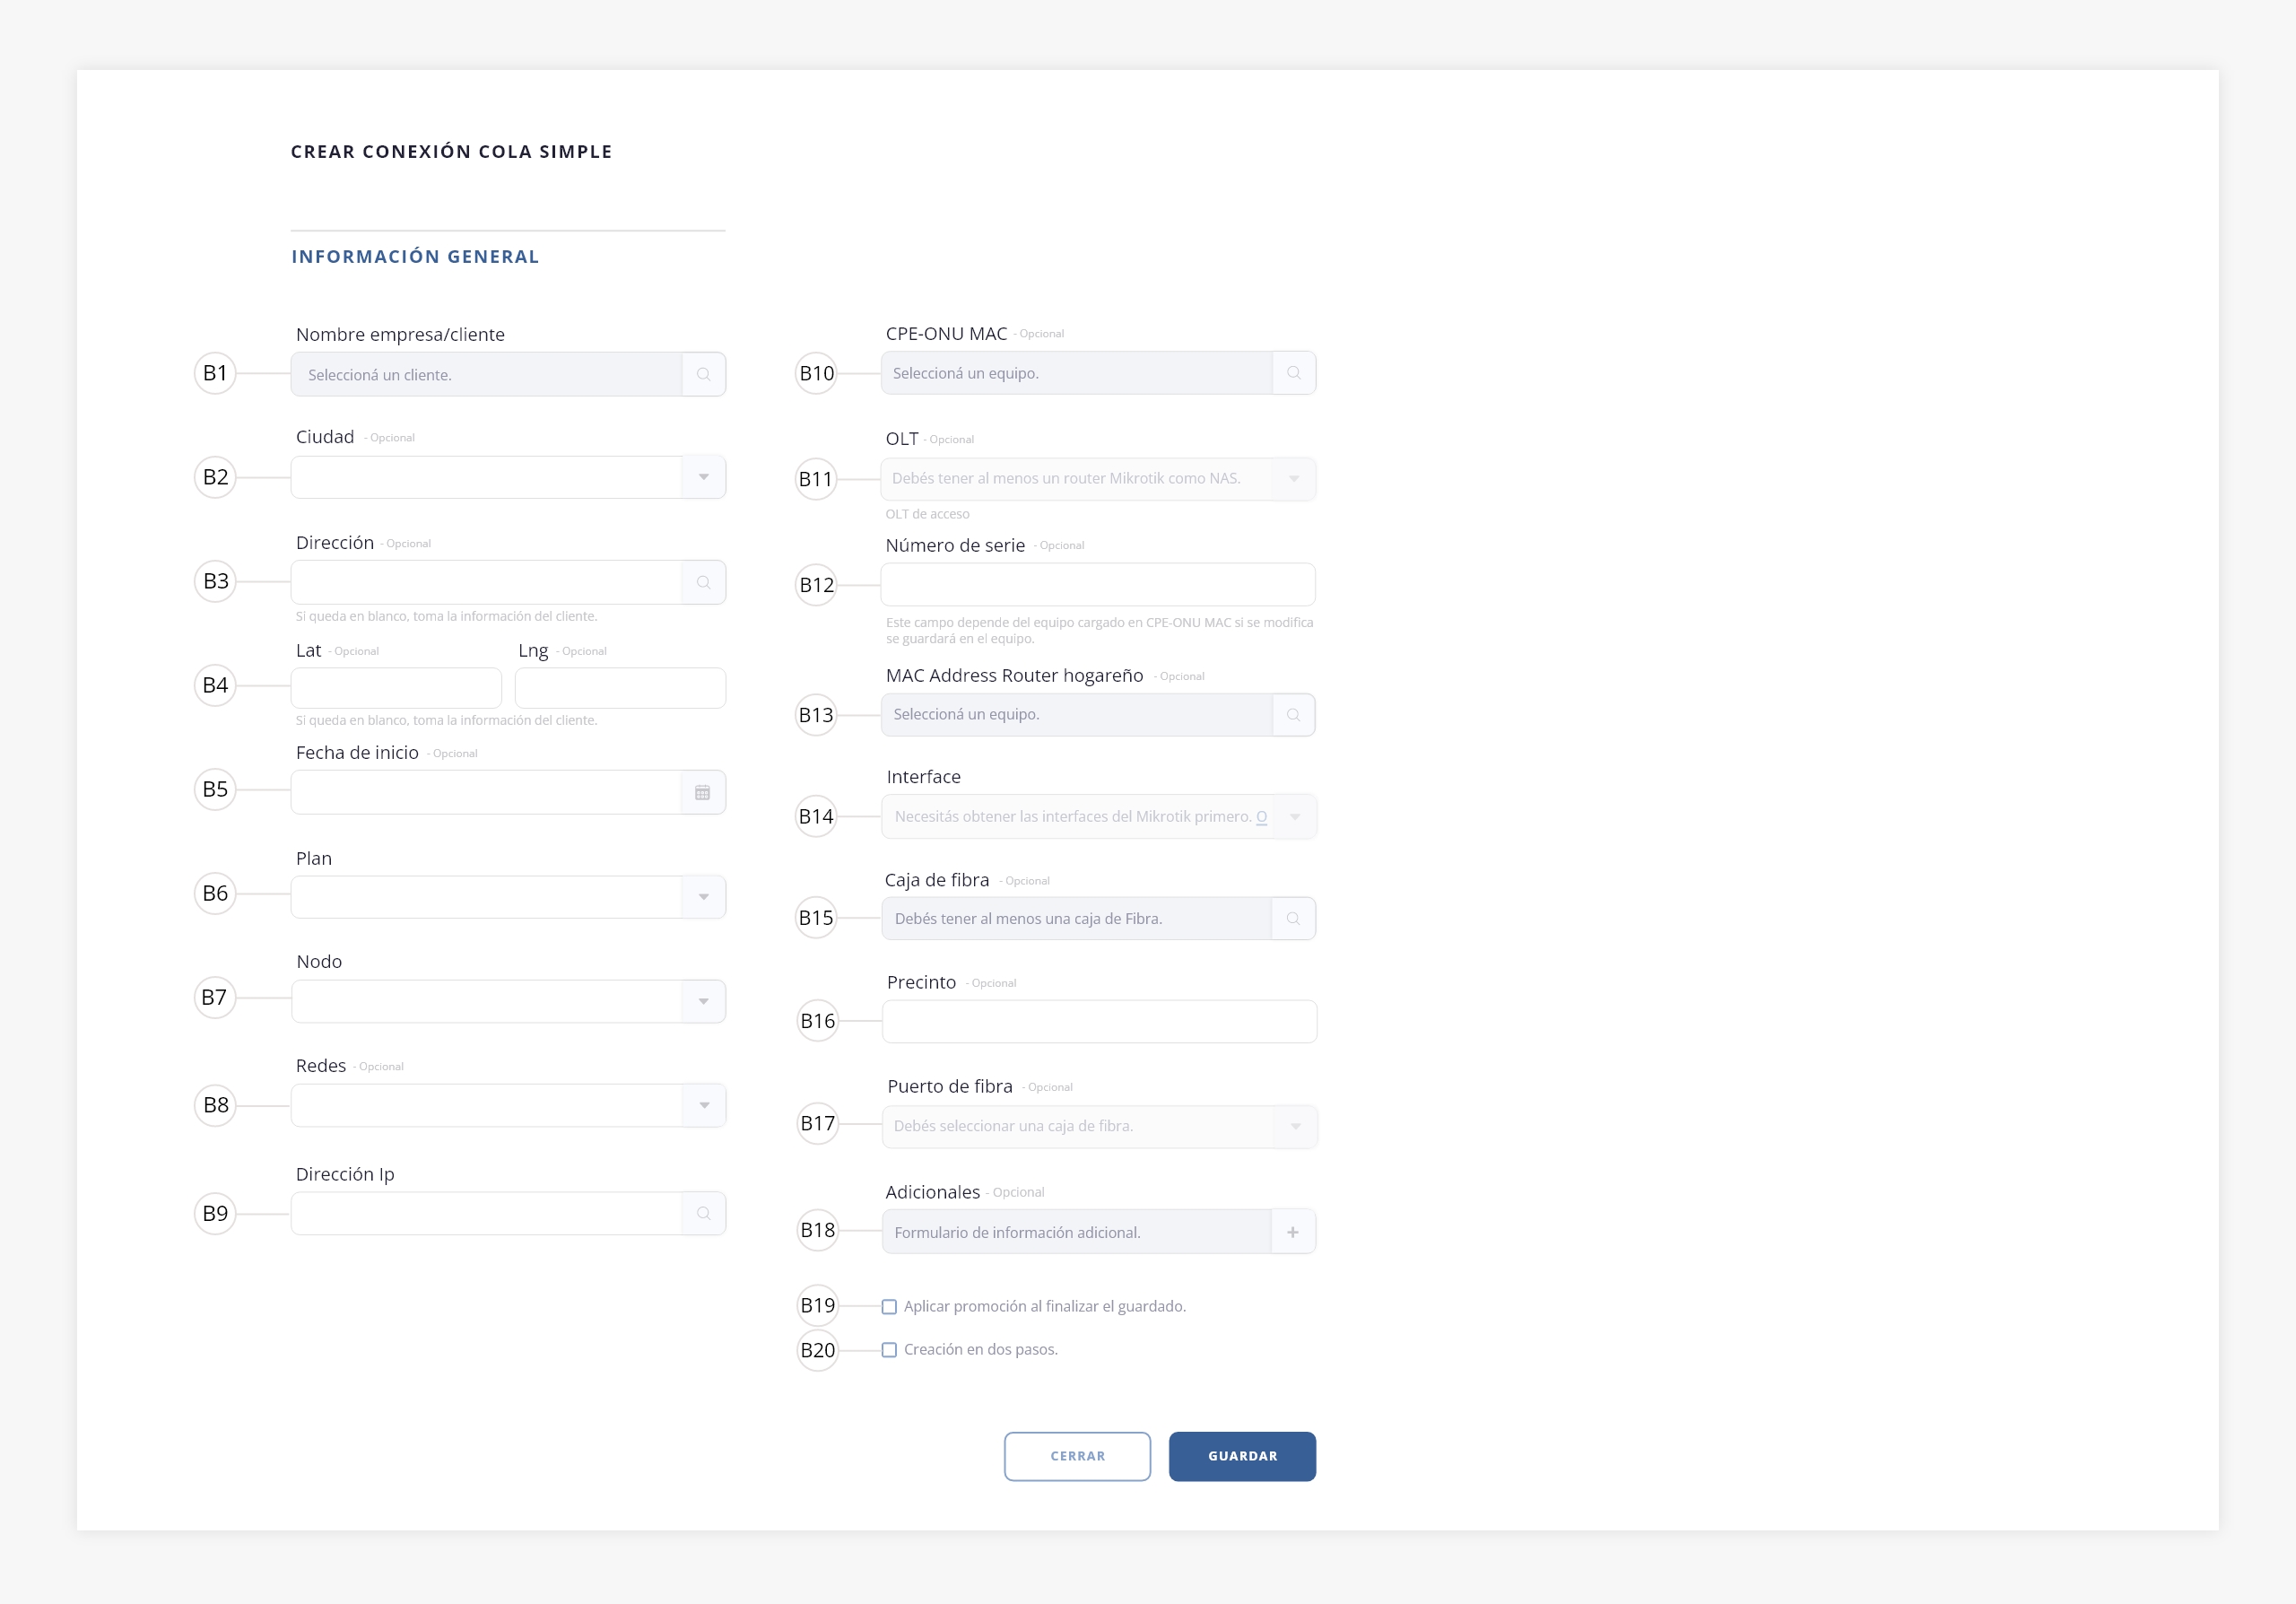Open the Plan dropdown list

click(703, 897)
